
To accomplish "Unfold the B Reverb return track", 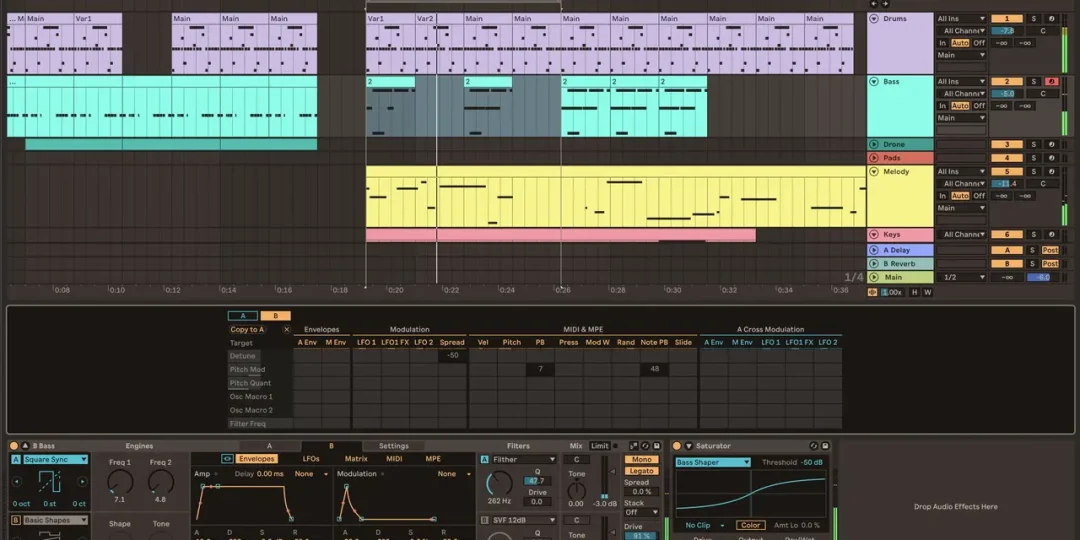I will (x=874, y=264).
